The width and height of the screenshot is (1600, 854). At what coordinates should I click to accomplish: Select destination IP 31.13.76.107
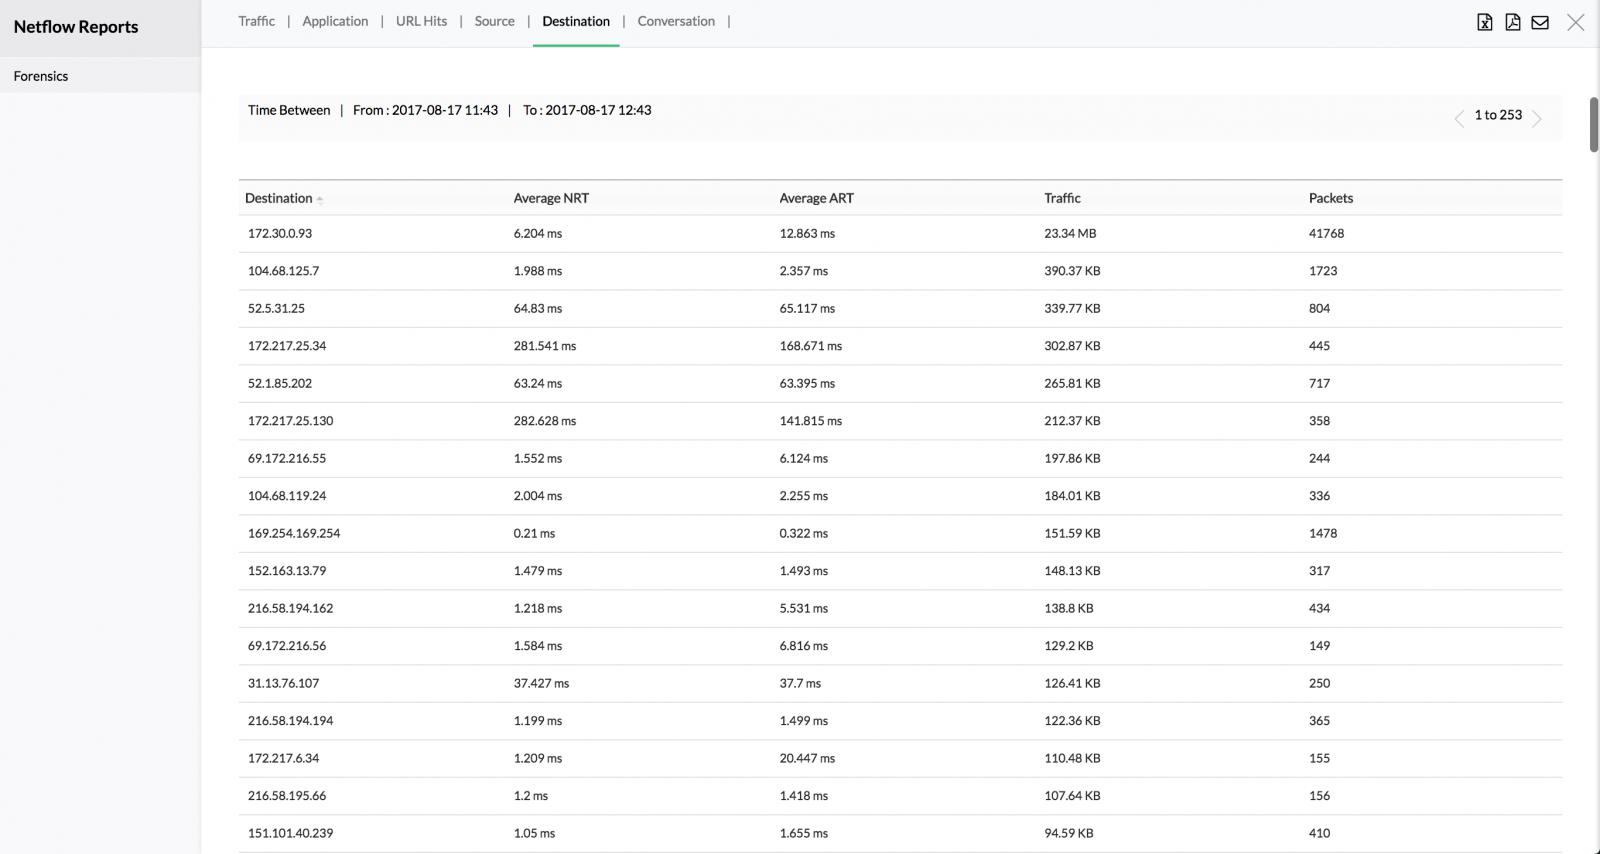[x=284, y=683]
